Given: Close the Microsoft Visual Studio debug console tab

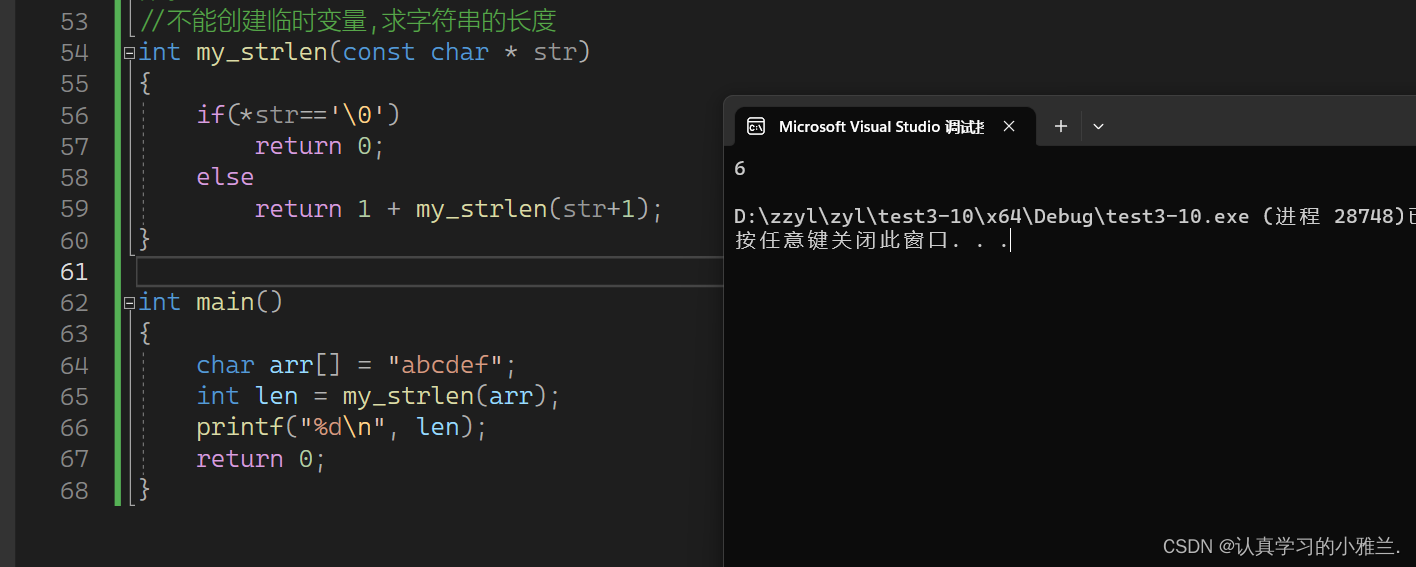Looking at the screenshot, I should tap(1009, 126).
